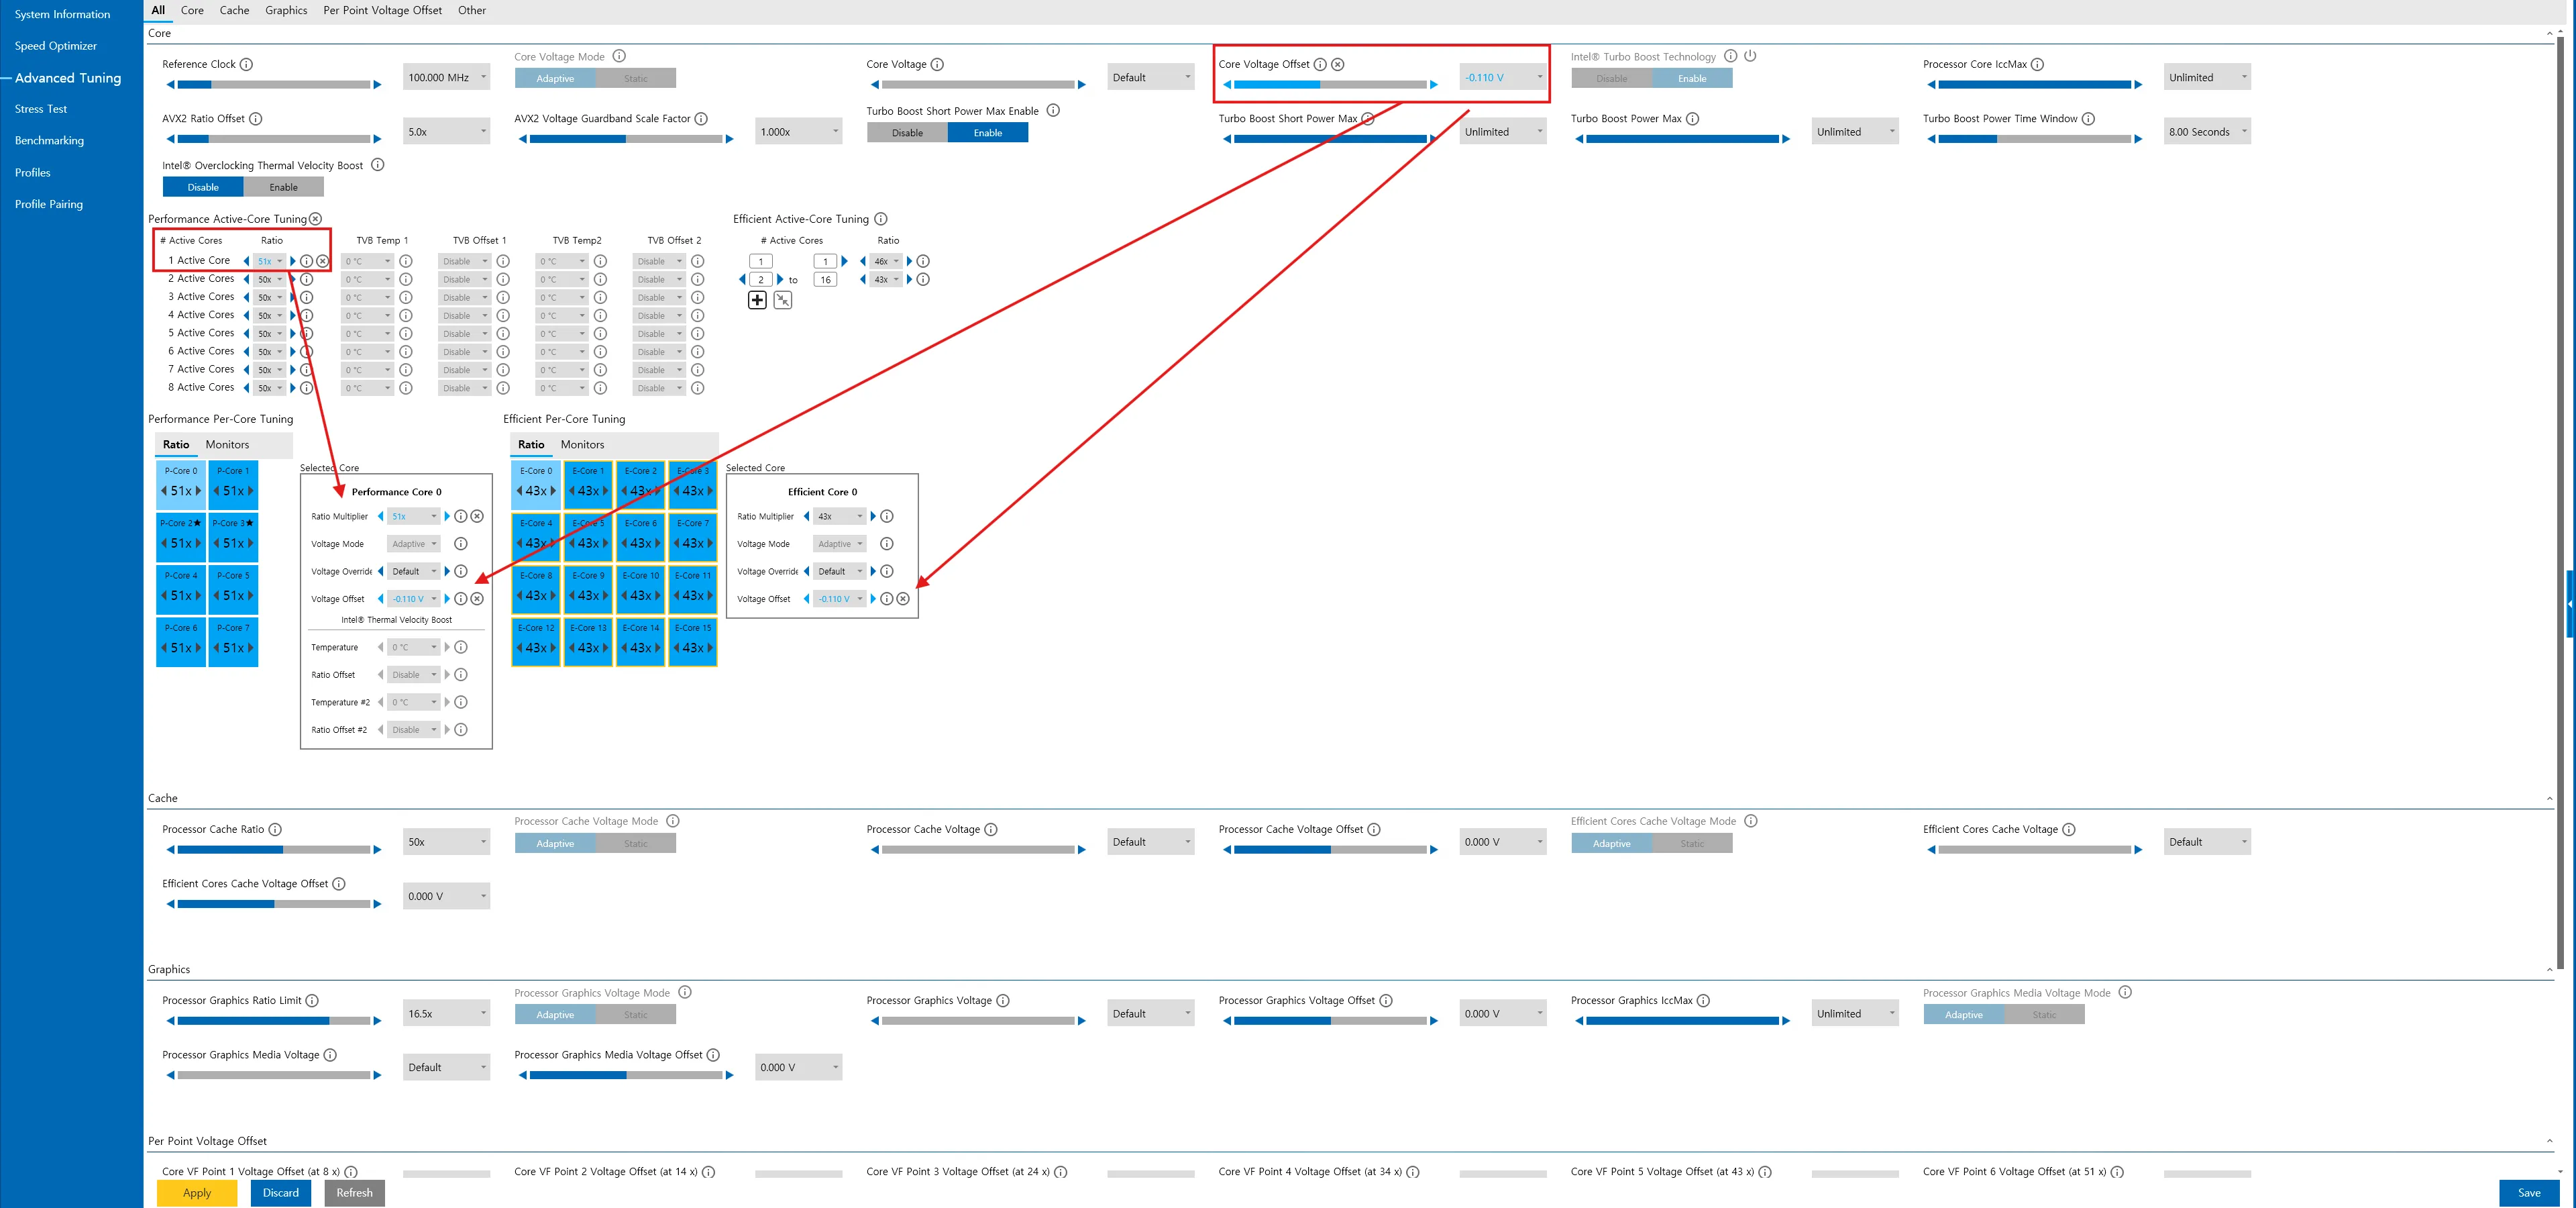Click the remove range icon beside the plus icon
2576x1208 pixels.
click(x=783, y=300)
